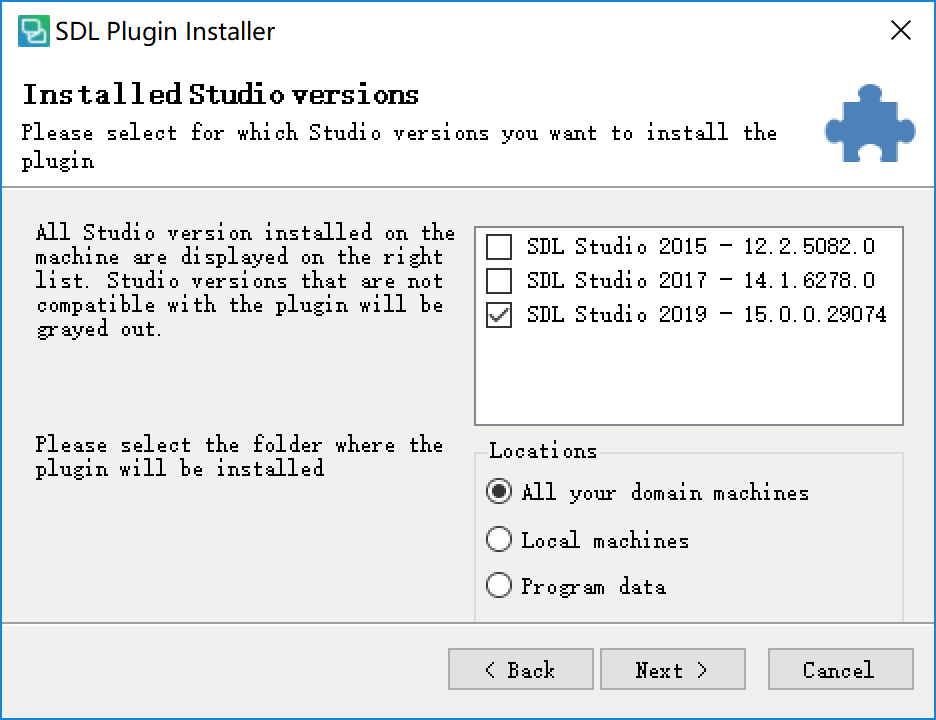Image resolution: width=936 pixels, height=720 pixels.
Task: Select the All your domain machines radio button
Action: tap(499, 492)
